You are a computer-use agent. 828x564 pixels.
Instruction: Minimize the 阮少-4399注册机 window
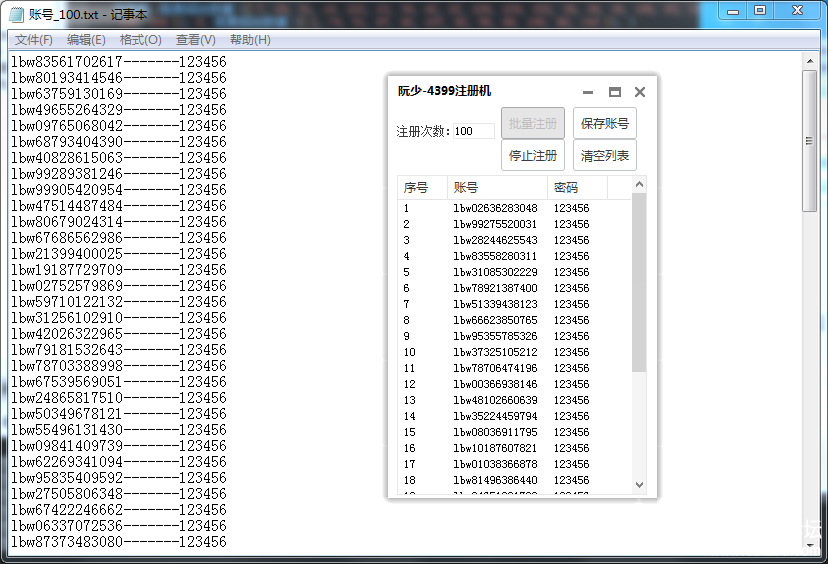click(x=588, y=92)
